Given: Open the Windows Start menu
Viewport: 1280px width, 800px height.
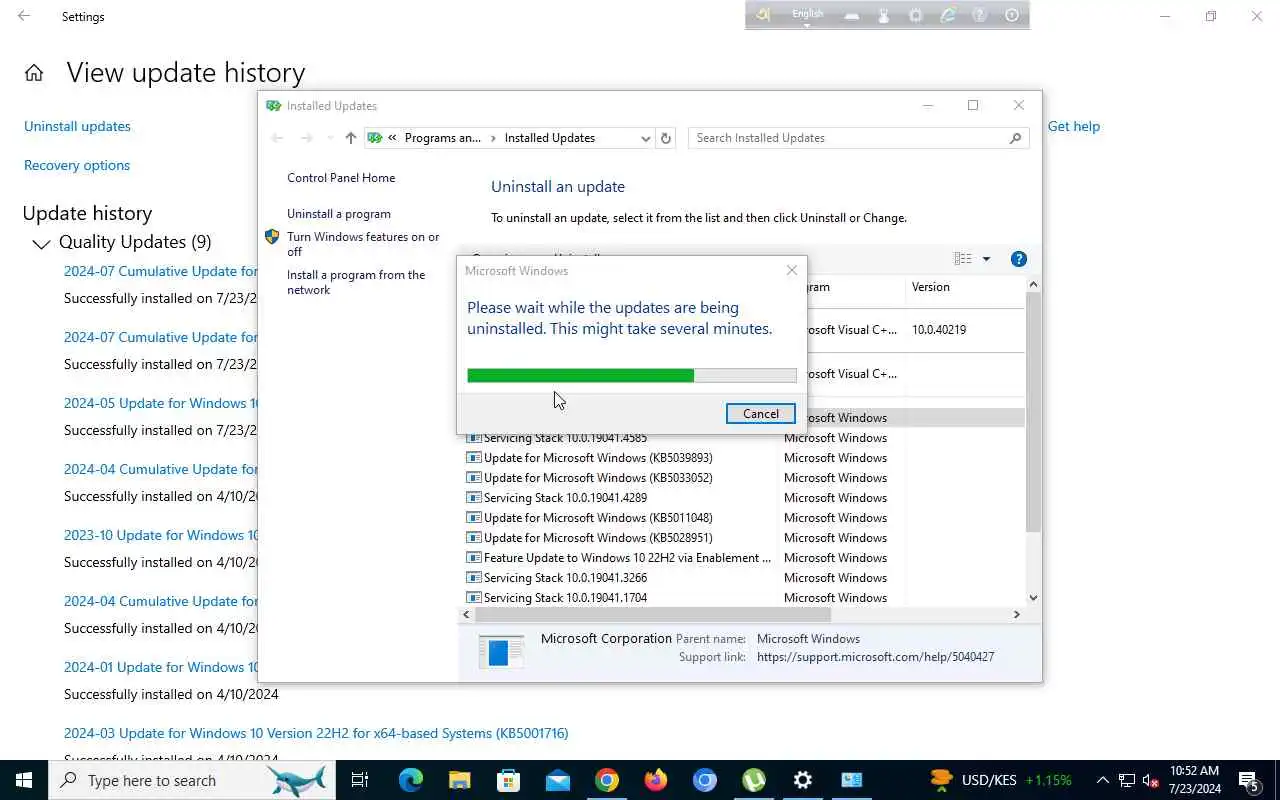Looking at the screenshot, I should 24,780.
